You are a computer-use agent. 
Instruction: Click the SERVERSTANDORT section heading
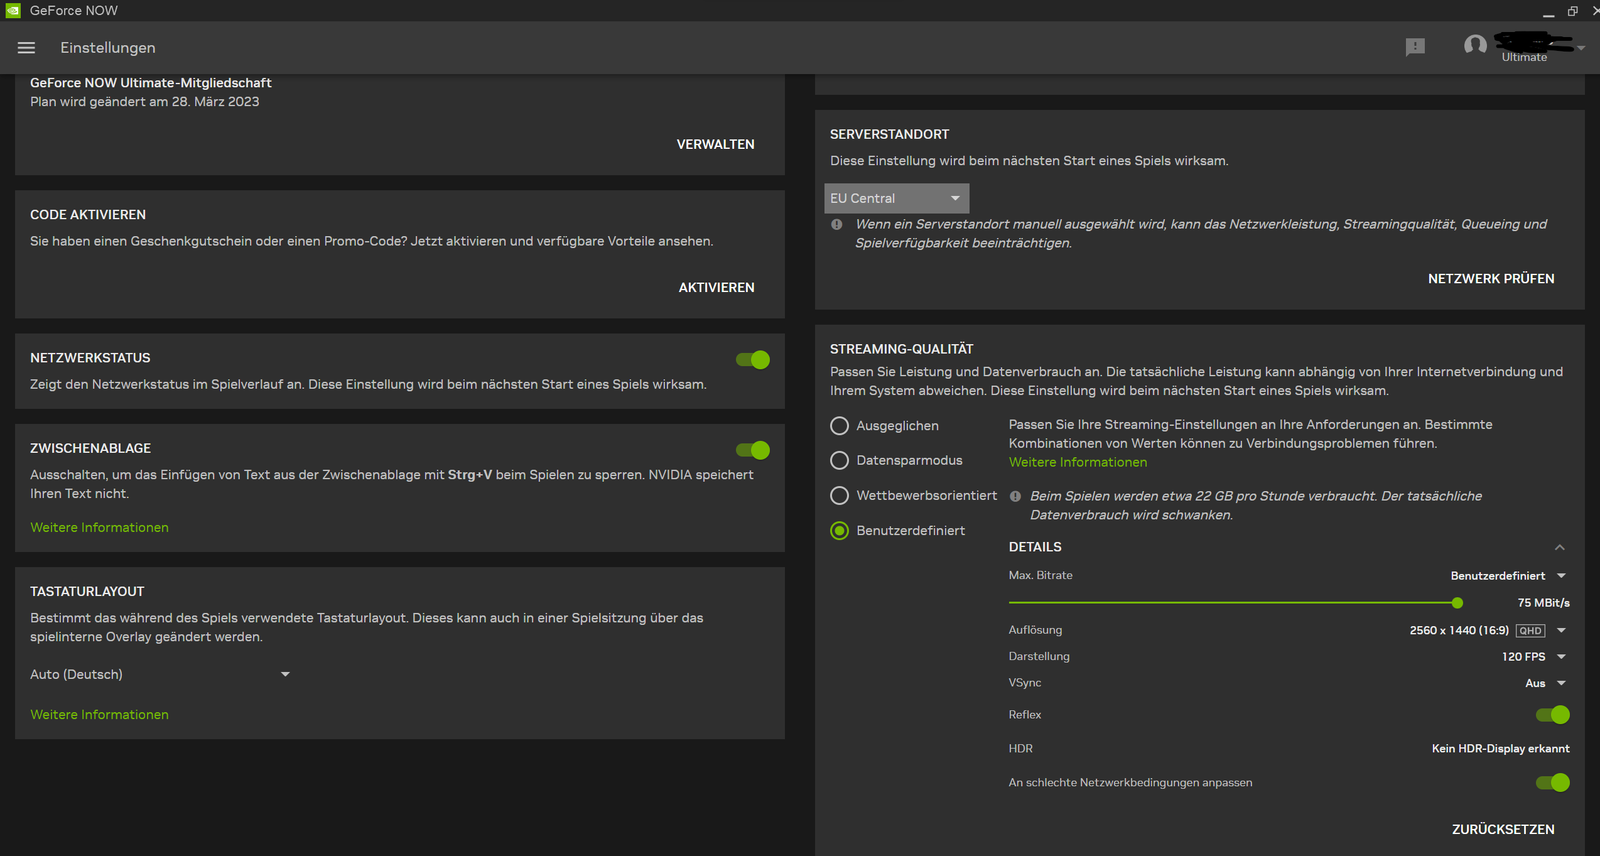click(x=890, y=134)
